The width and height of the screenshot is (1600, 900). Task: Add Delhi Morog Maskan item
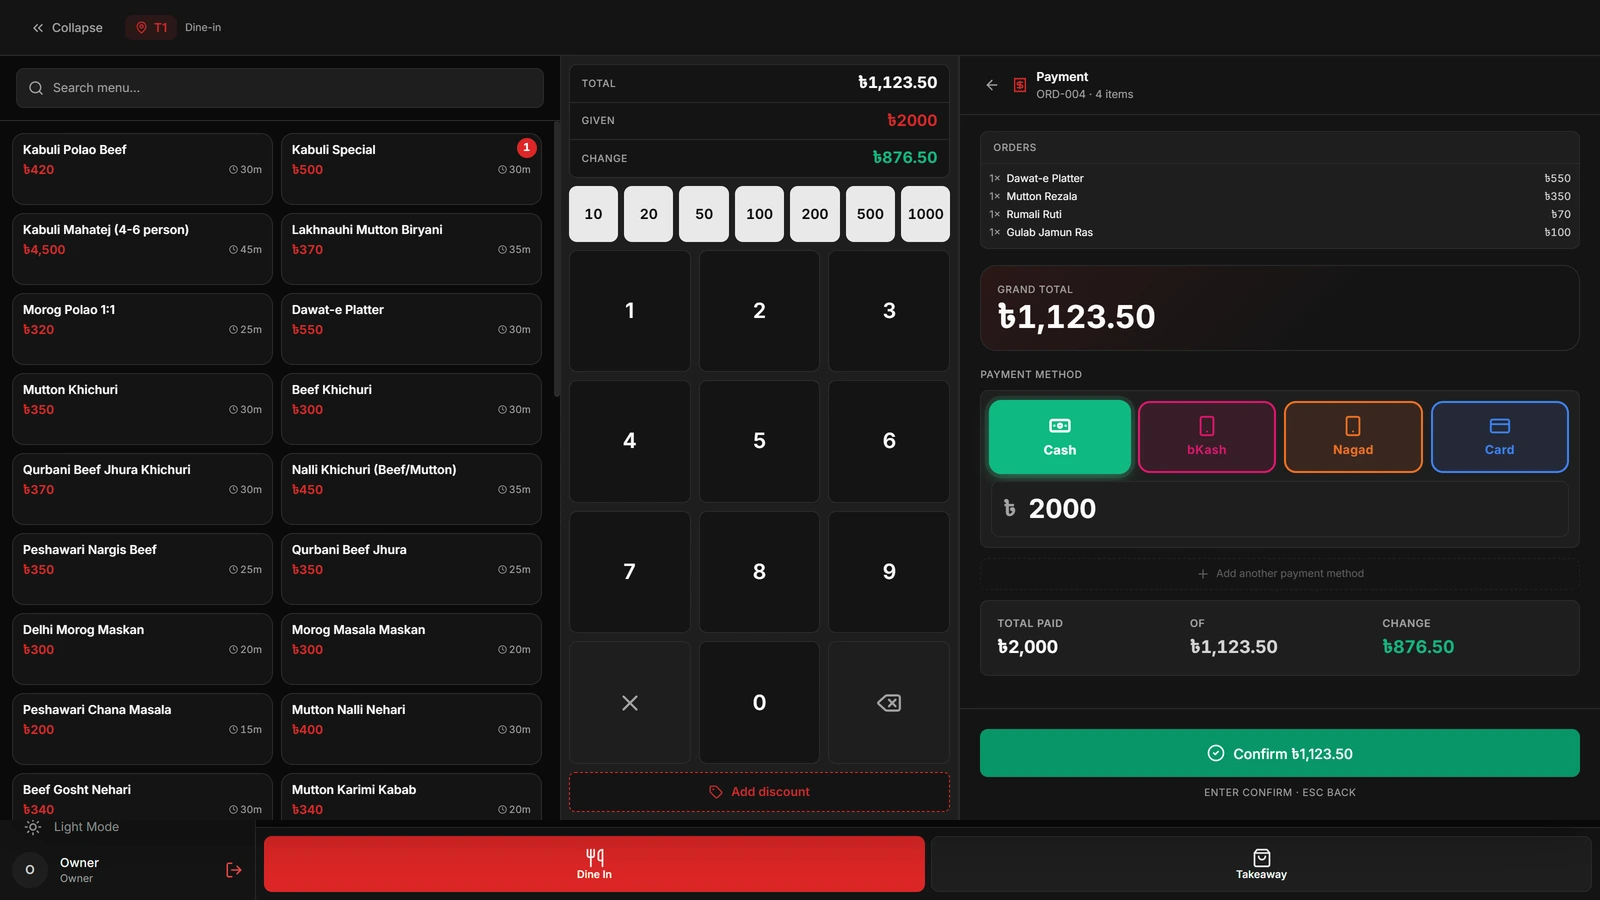pyautogui.click(x=142, y=649)
